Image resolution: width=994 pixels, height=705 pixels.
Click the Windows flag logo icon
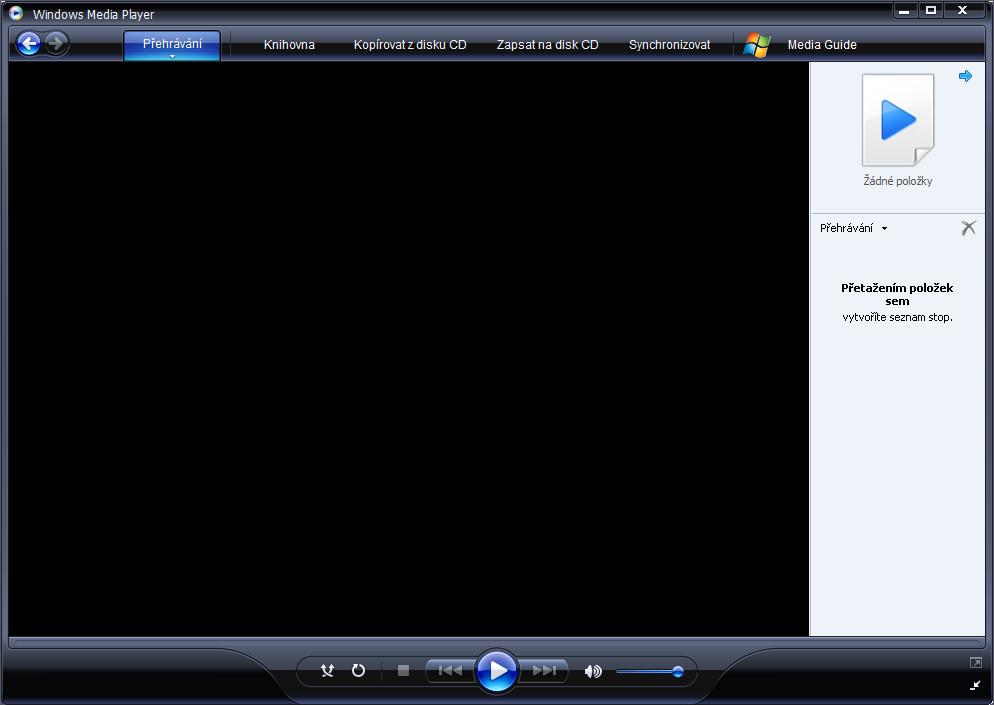(x=756, y=45)
